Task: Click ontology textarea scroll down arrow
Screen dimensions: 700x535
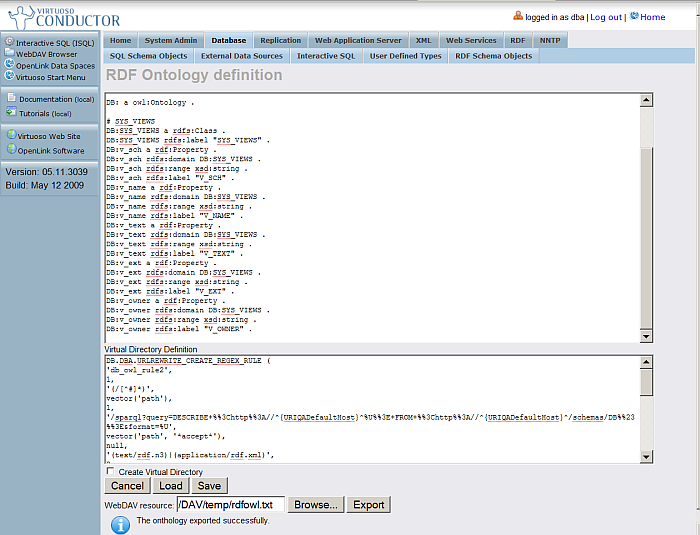Action: tap(646, 336)
